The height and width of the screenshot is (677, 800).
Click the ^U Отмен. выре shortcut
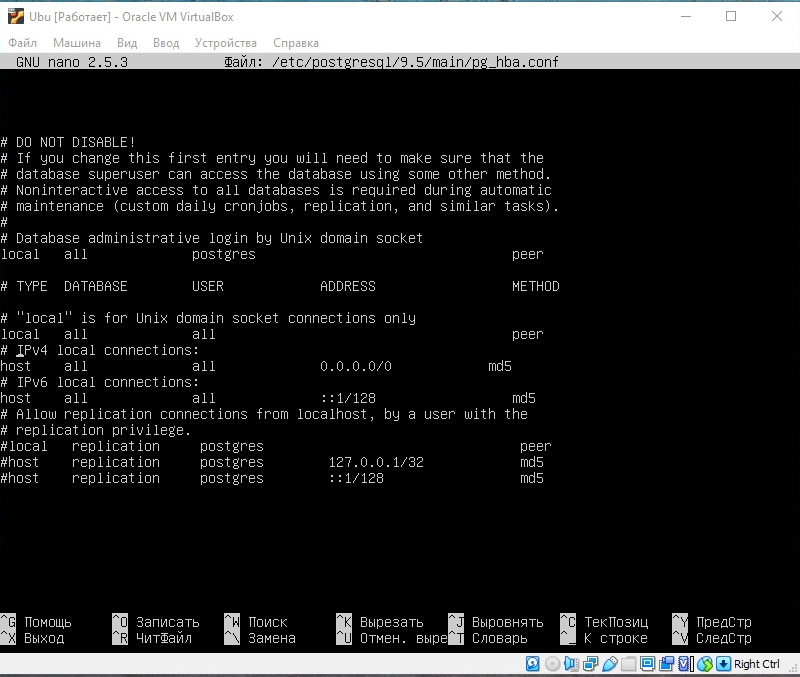tap(391, 638)
